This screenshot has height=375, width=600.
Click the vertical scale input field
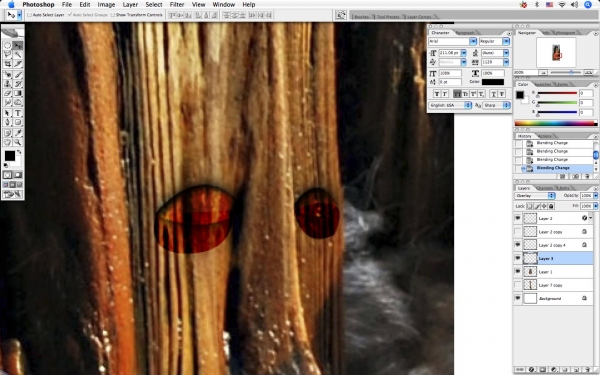click(450, 73)
